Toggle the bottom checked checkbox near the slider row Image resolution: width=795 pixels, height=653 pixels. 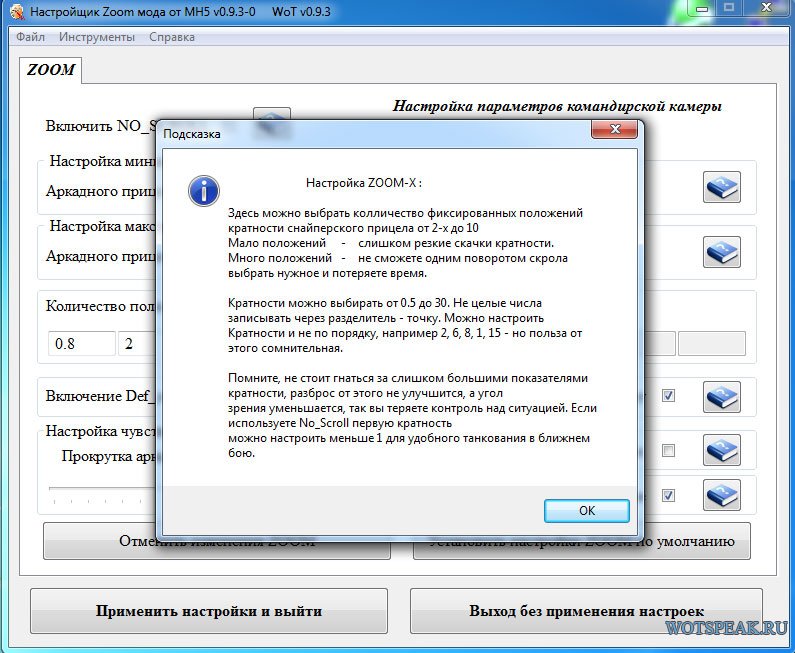coord(669,495)
